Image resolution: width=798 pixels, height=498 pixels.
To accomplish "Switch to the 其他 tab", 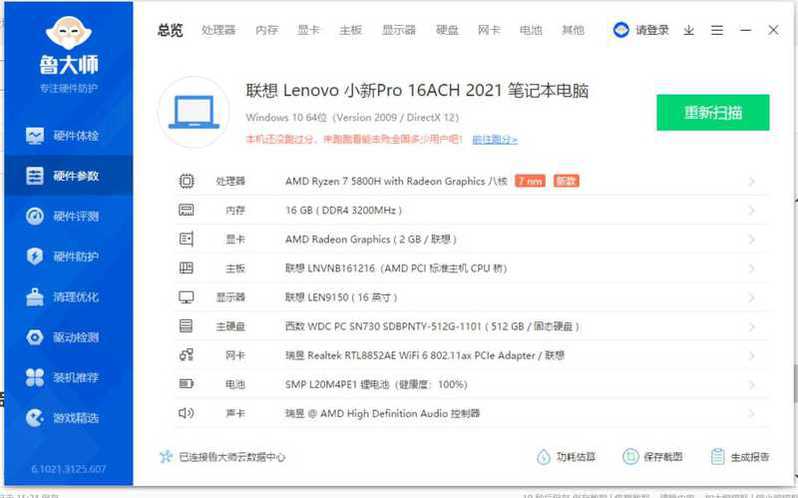I will coord(573,31).
